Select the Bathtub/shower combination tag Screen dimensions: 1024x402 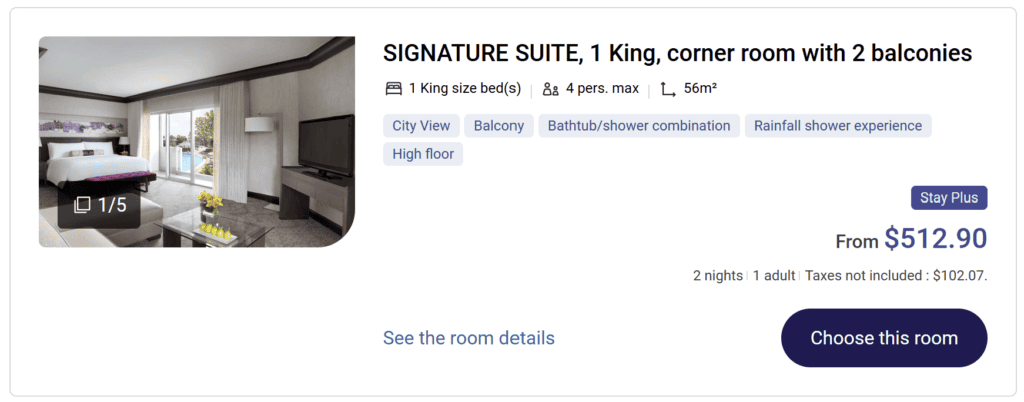pos(640,126)
